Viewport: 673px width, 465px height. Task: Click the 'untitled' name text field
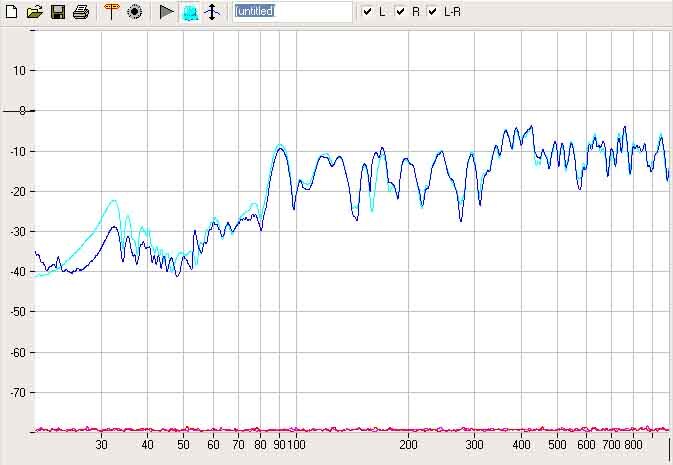pyautogui.click(x=292, y=12)
